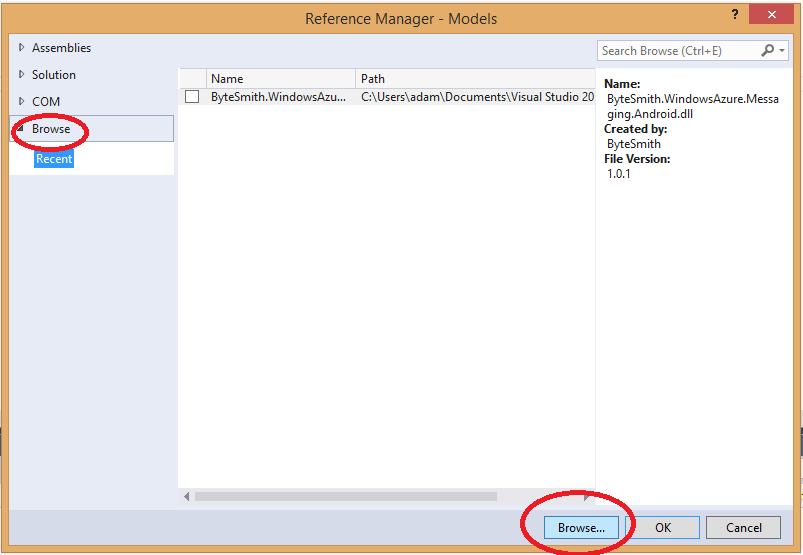The height and width of the screenshot is (555, 803).
Task: Check the ByteSmith.WindowsAzure assembly checkbox
Action: (x=192, y=97)
